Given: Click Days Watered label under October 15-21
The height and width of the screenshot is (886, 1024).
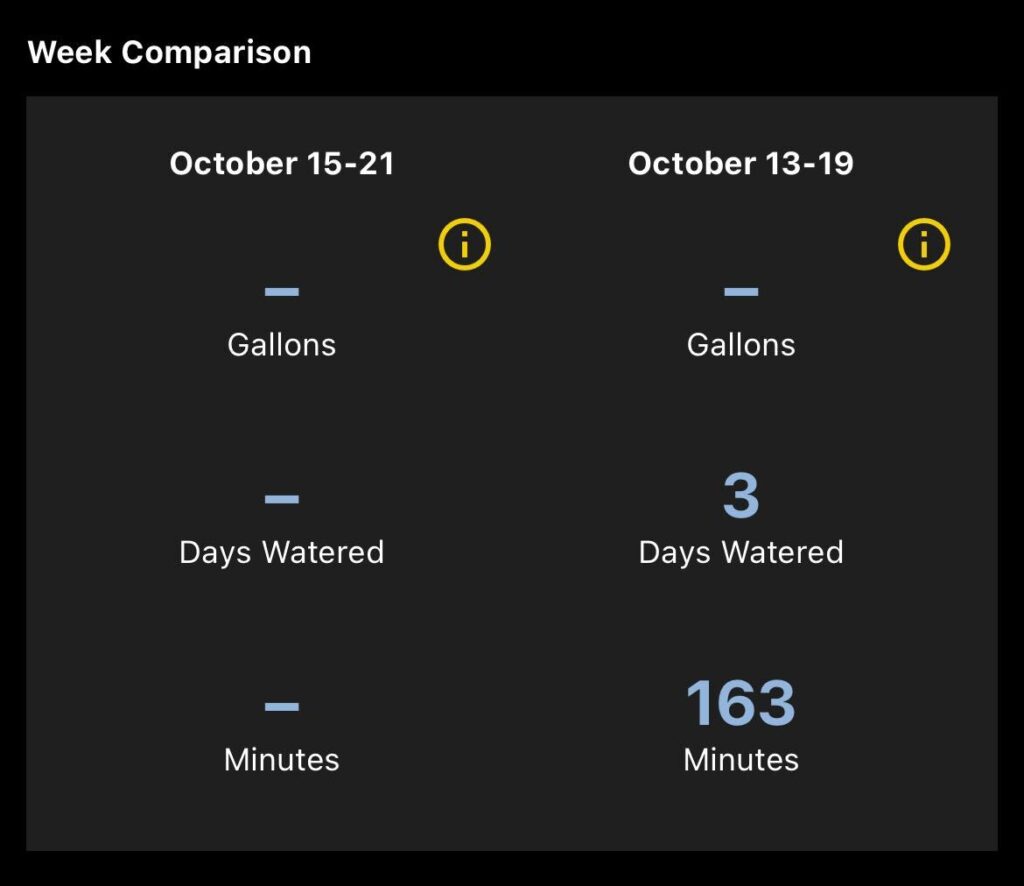Looking at the screenshot, I should (x=282, y=552).
